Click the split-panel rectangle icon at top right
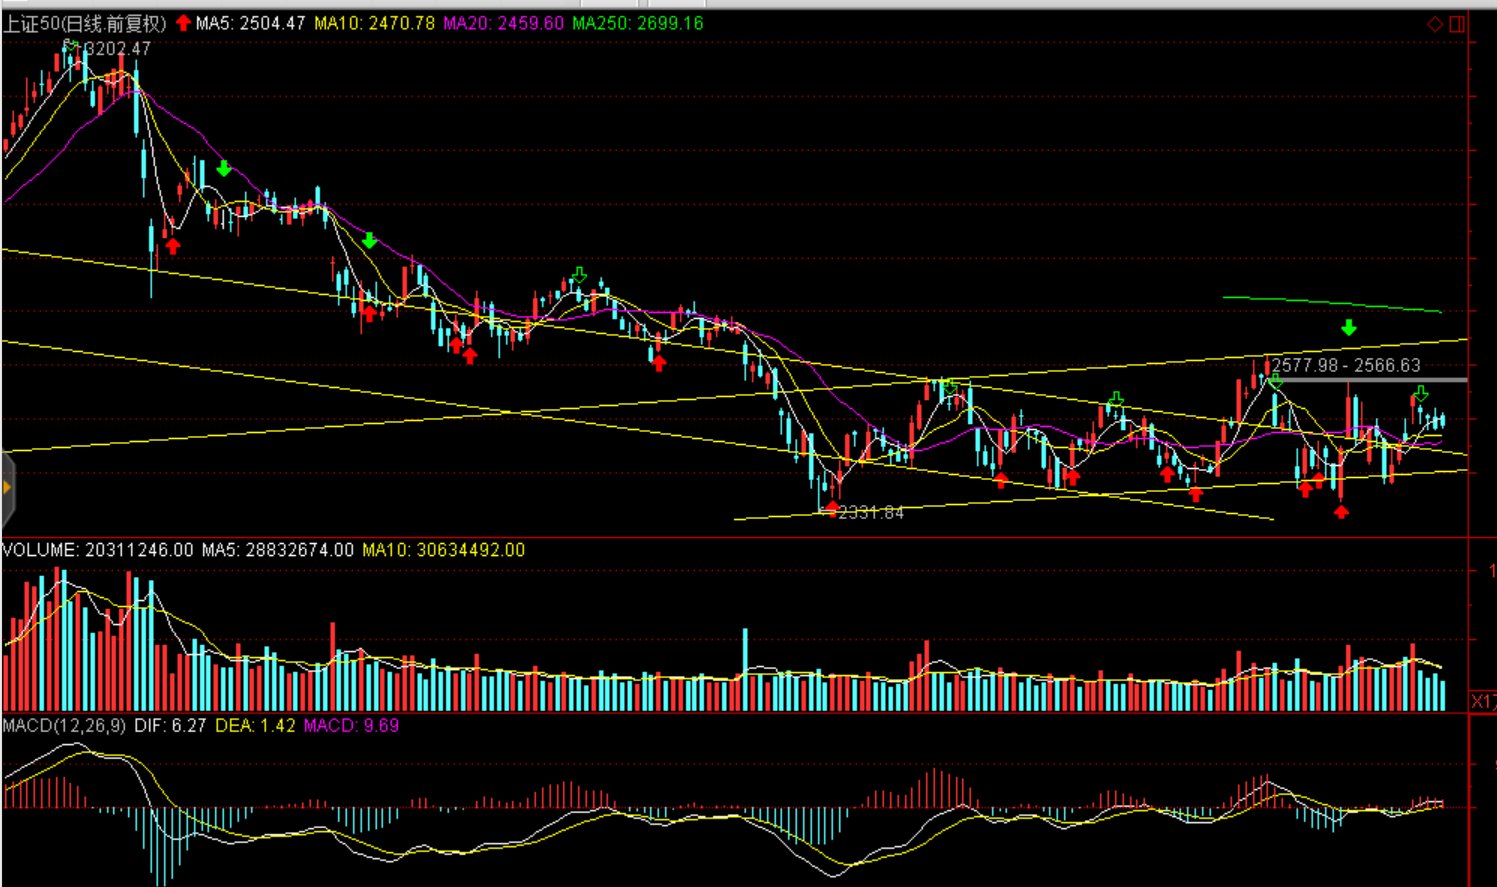Screen dimensions: 1497x887 (x=1457, y=24)
